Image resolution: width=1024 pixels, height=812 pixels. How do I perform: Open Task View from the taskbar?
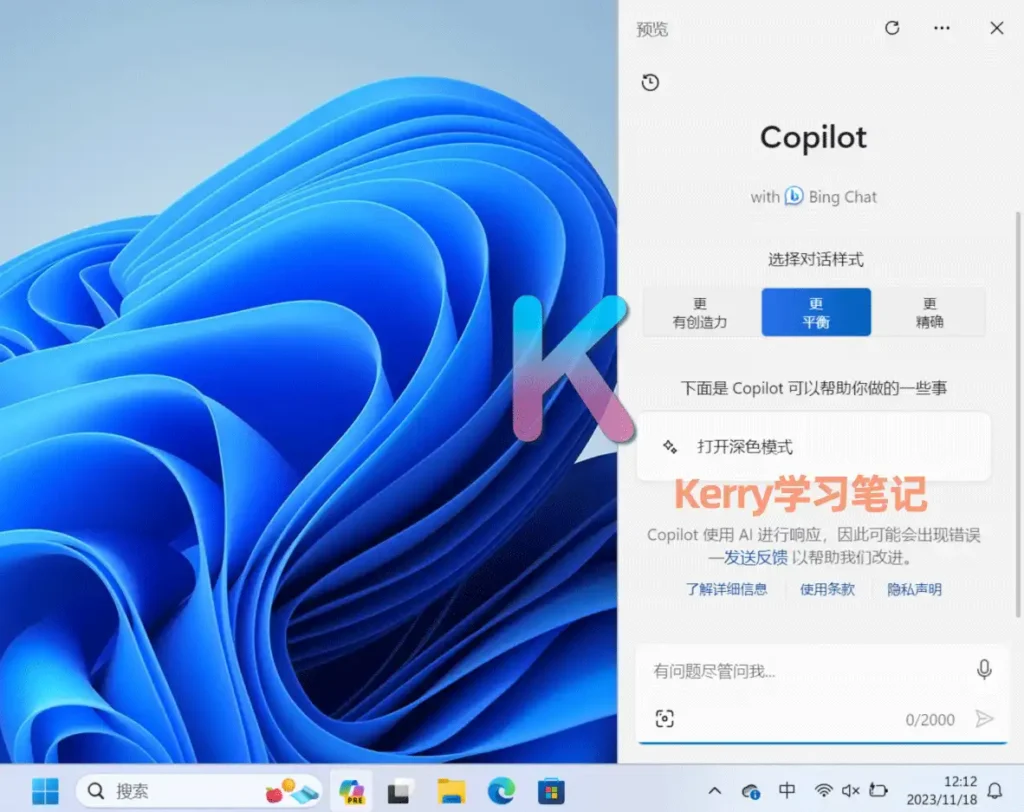400,791
